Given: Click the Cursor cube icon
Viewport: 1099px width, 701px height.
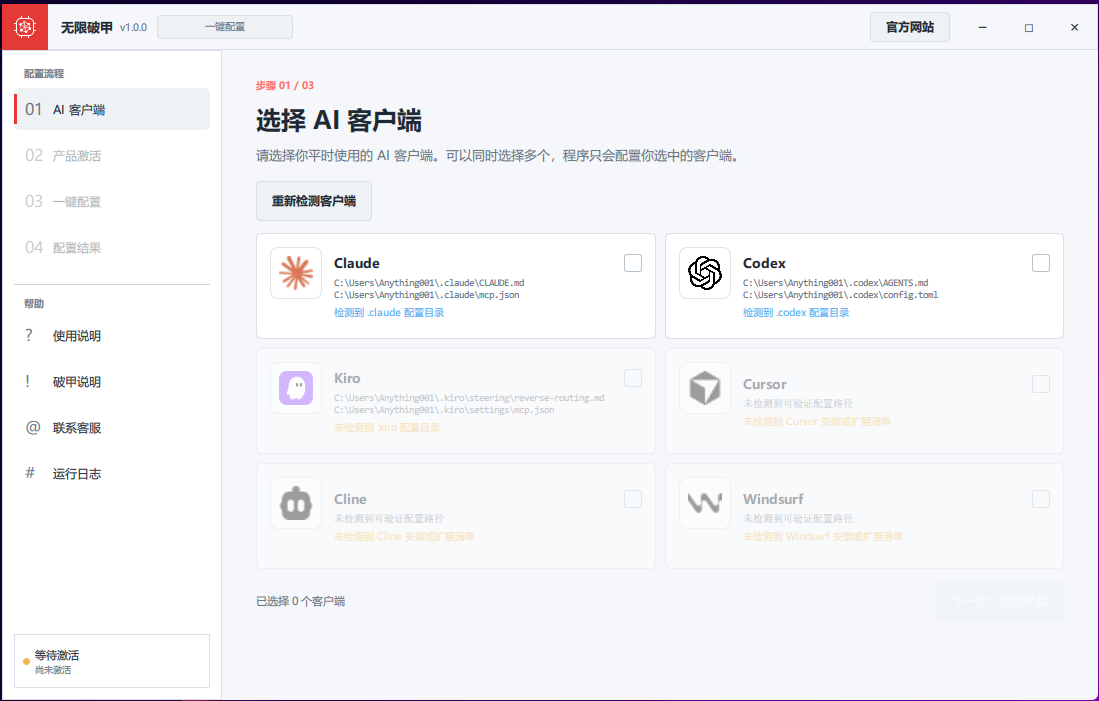Looking at the screenshot, I should [x=704, y=388].
